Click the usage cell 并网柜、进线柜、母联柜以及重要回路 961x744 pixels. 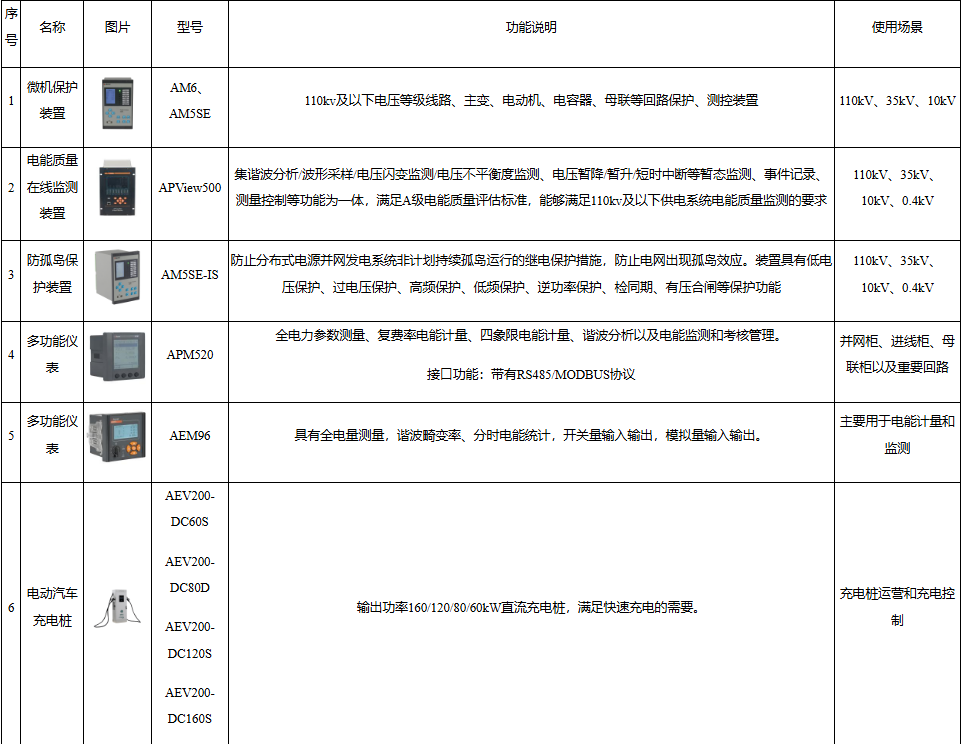(897, 354)
